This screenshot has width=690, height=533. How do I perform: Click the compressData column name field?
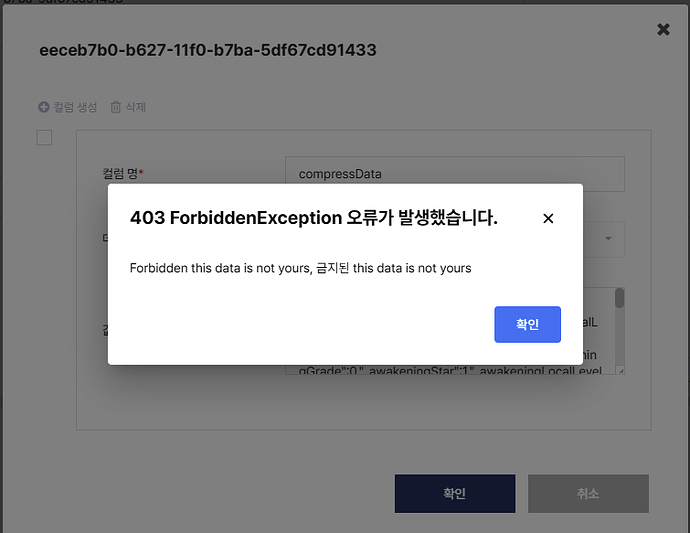(454, 174)
